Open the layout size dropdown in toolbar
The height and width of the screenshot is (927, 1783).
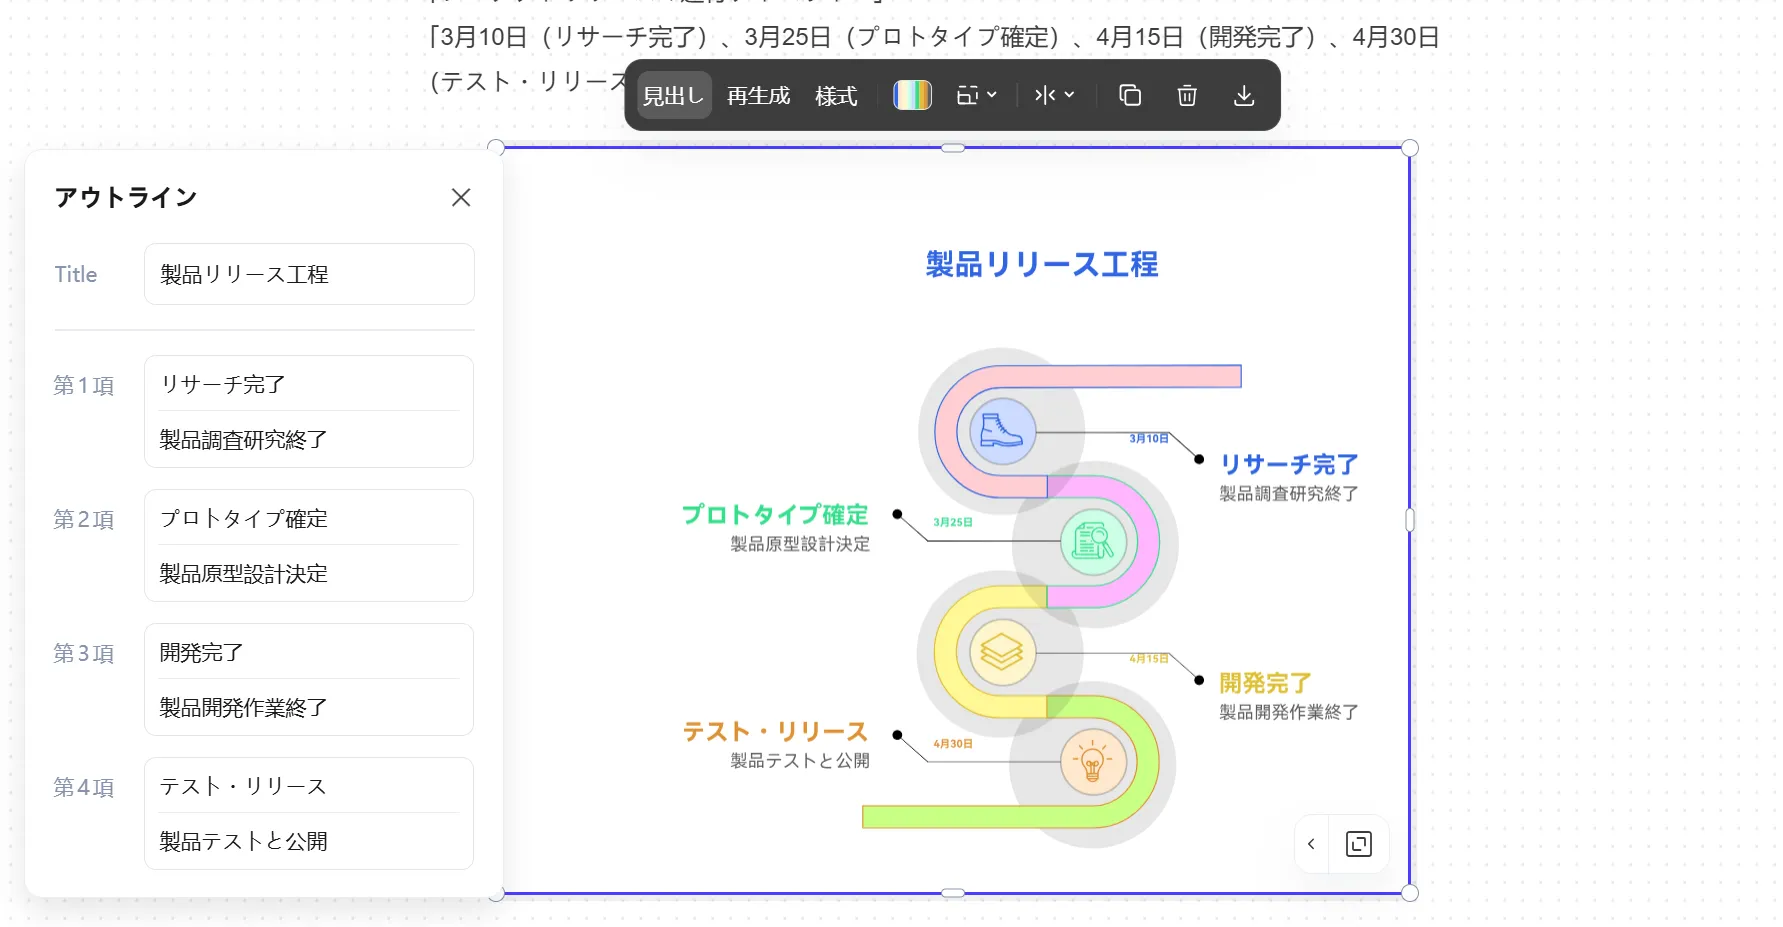tap(976, 96)
